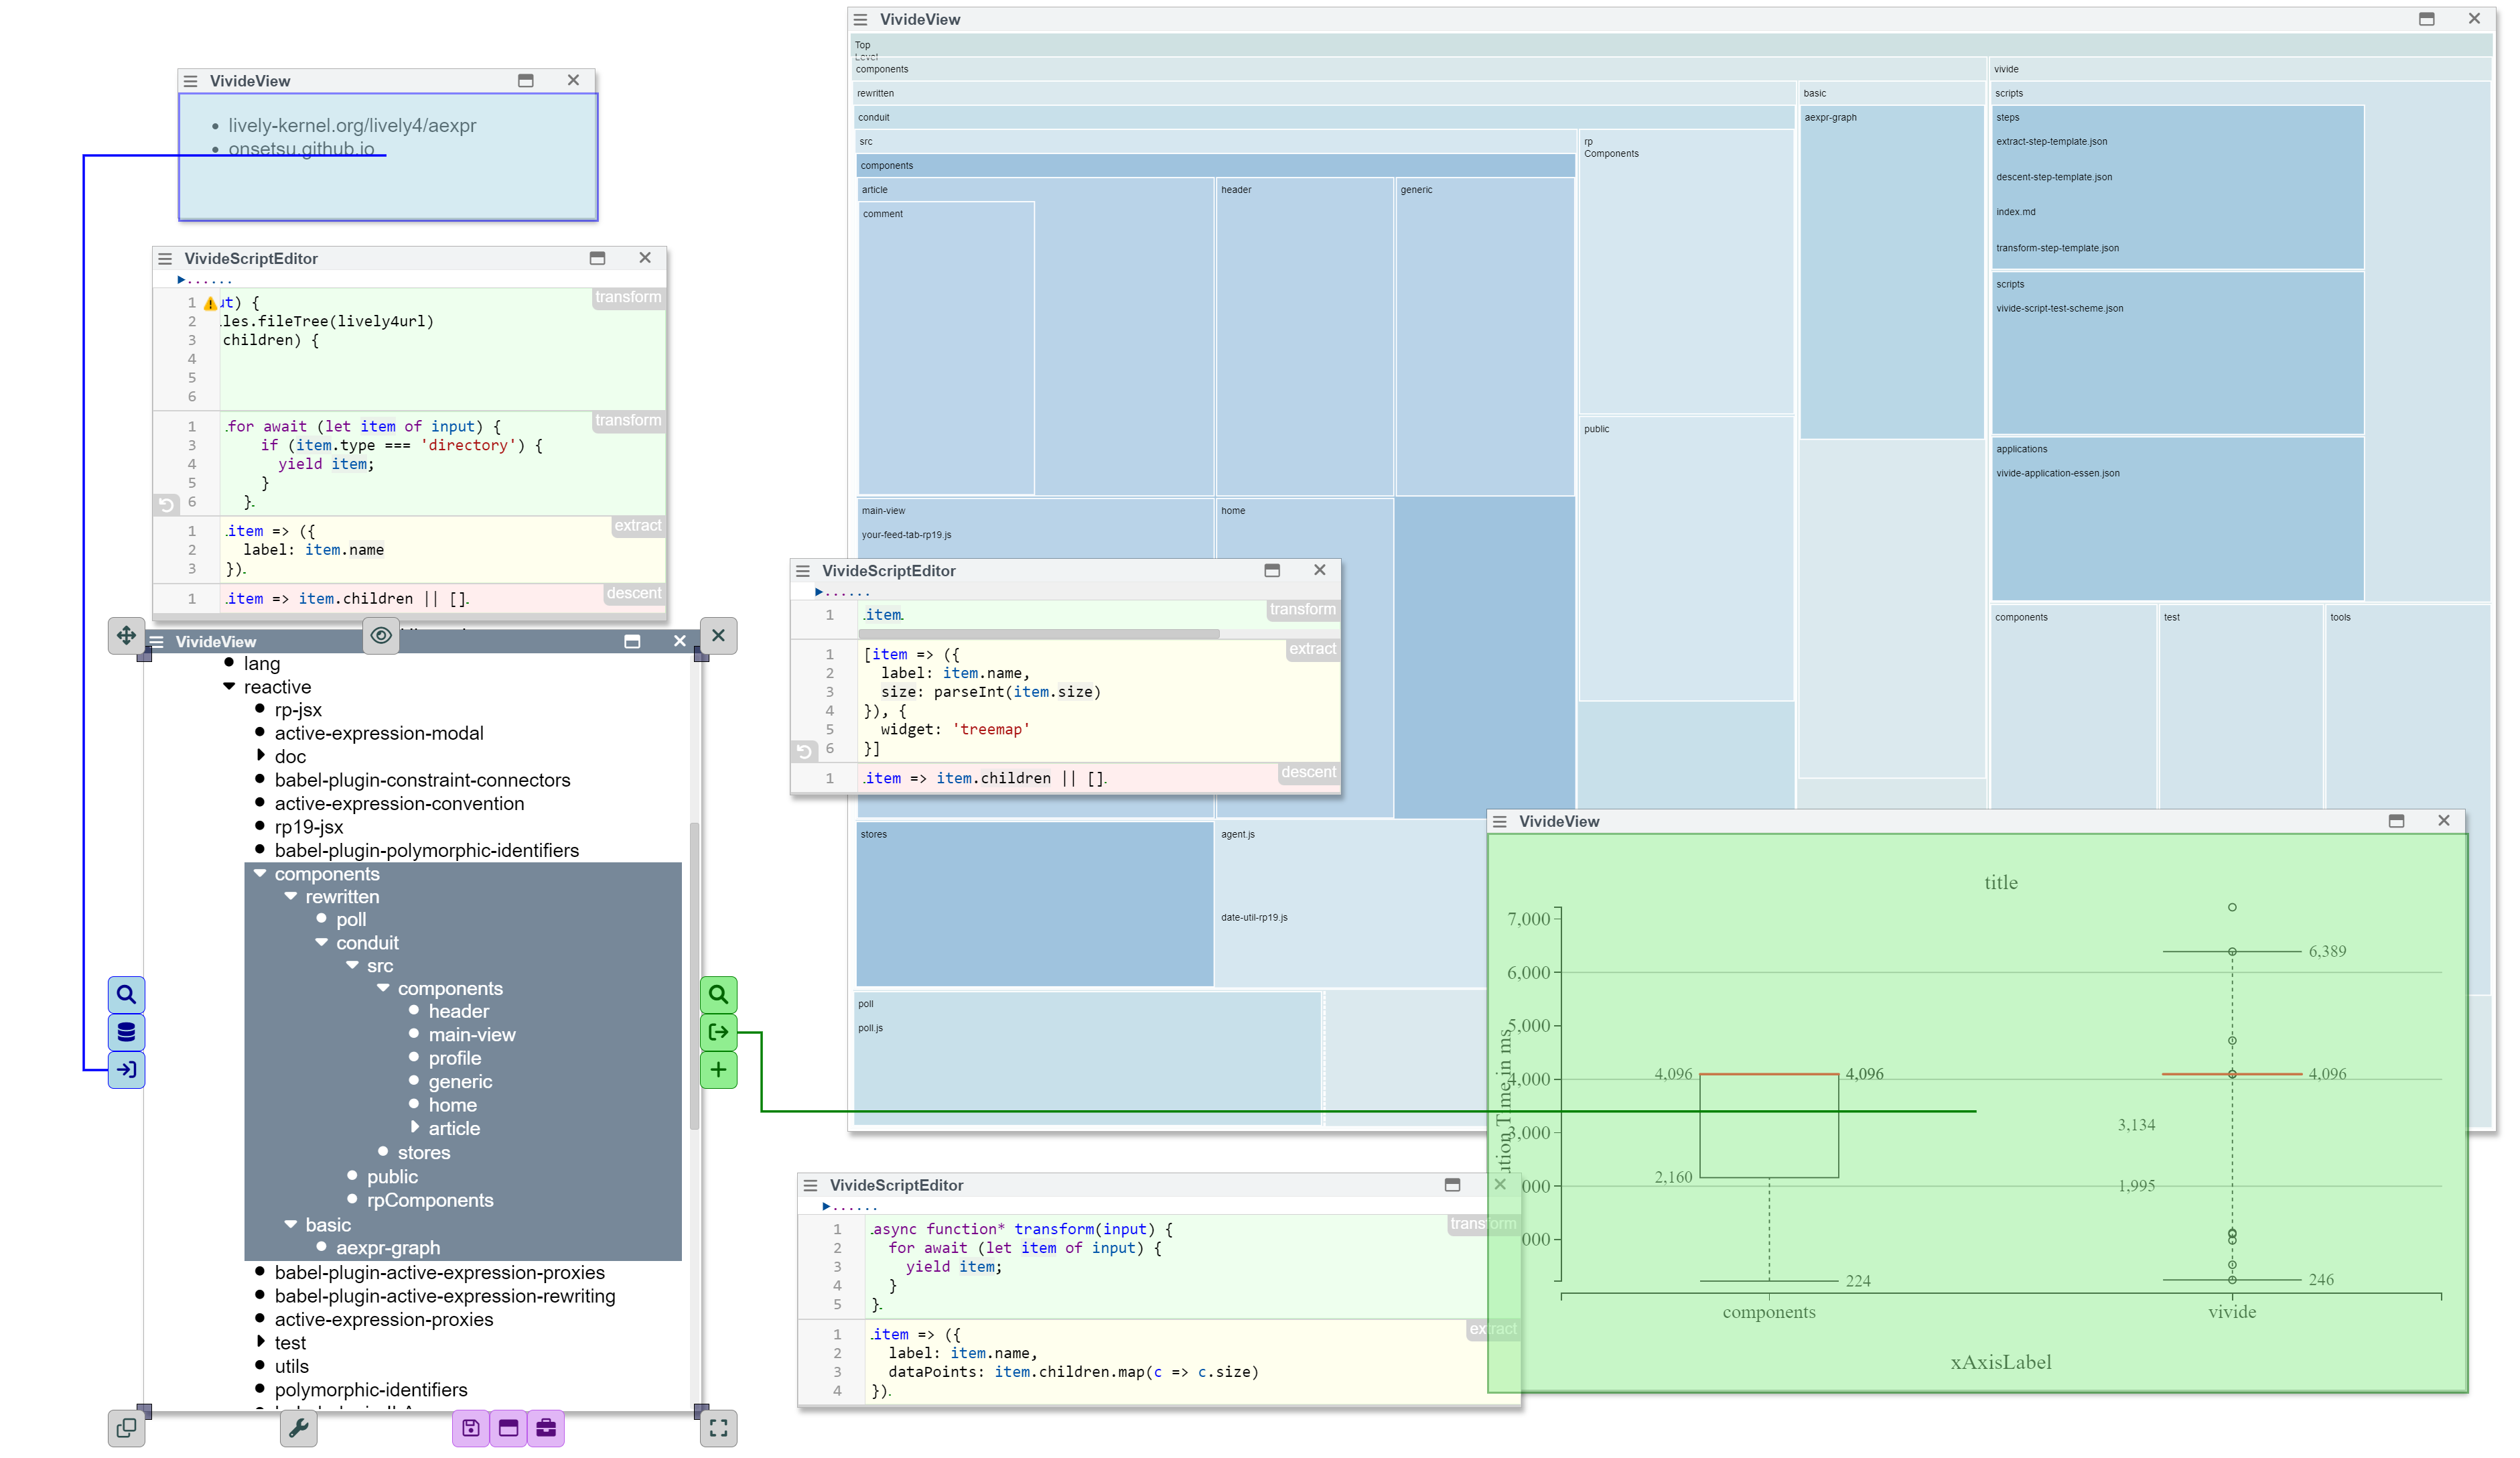The height and width of the screenshot is (1458, 2520).
Task: Click the horizontal scrollbar under the .item transform
Action: click(x=1040, y=634)
